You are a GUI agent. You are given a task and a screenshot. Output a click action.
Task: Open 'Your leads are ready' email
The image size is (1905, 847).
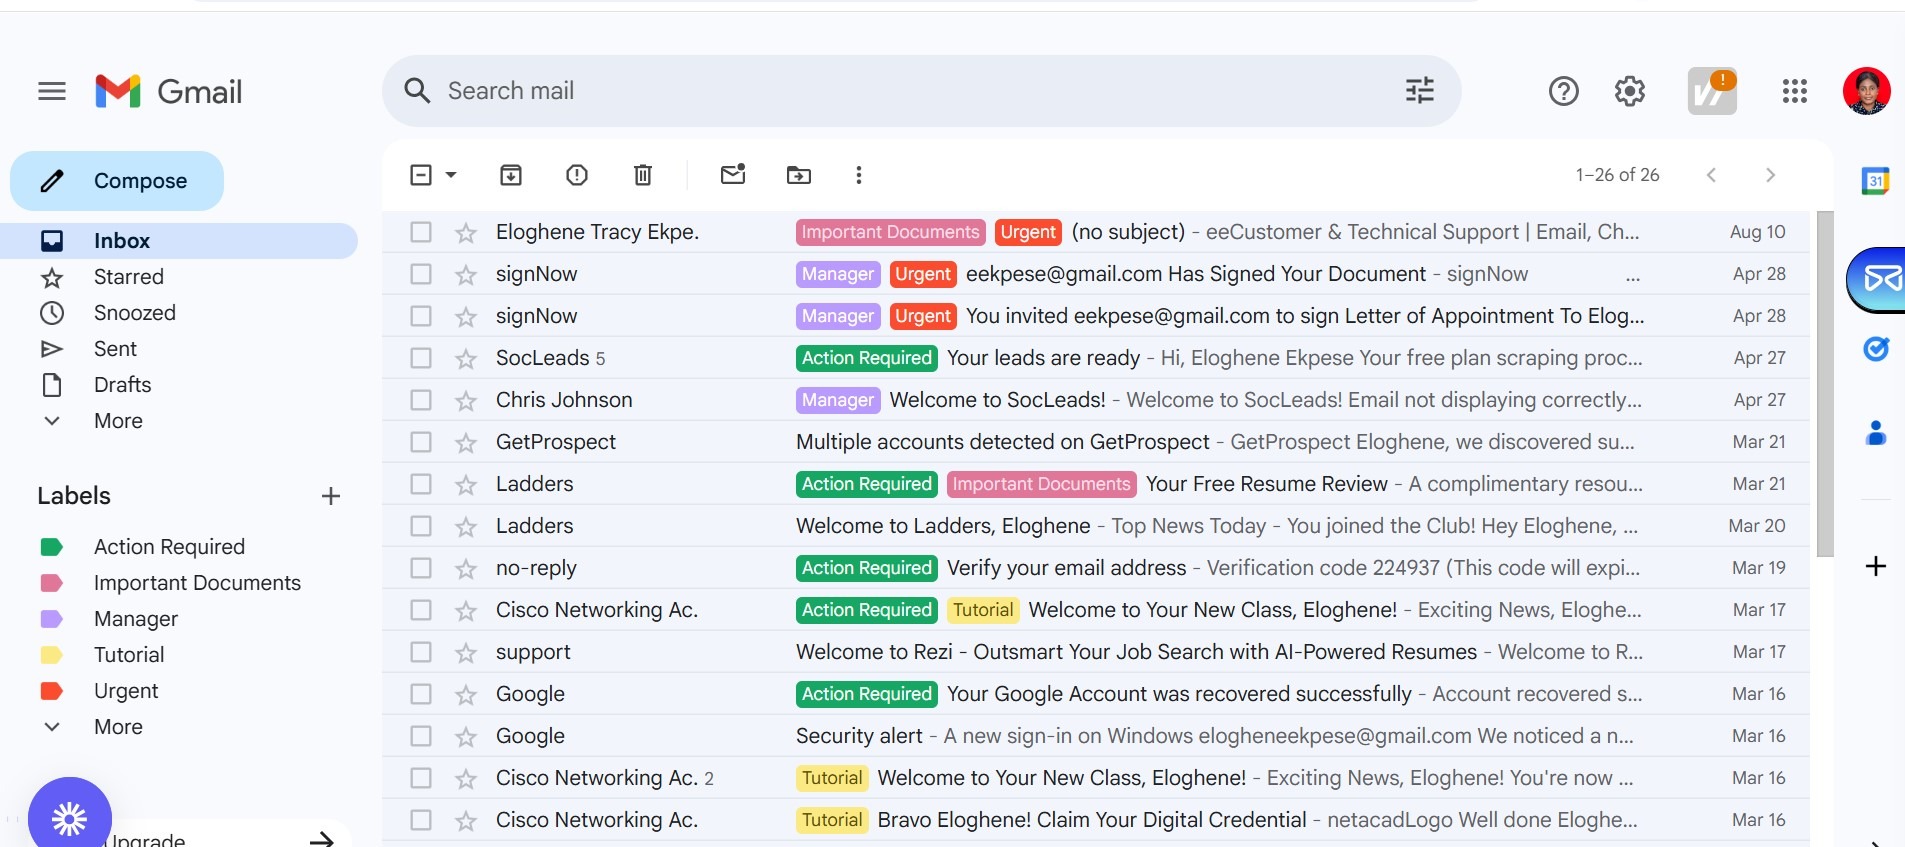(1096, 358)
